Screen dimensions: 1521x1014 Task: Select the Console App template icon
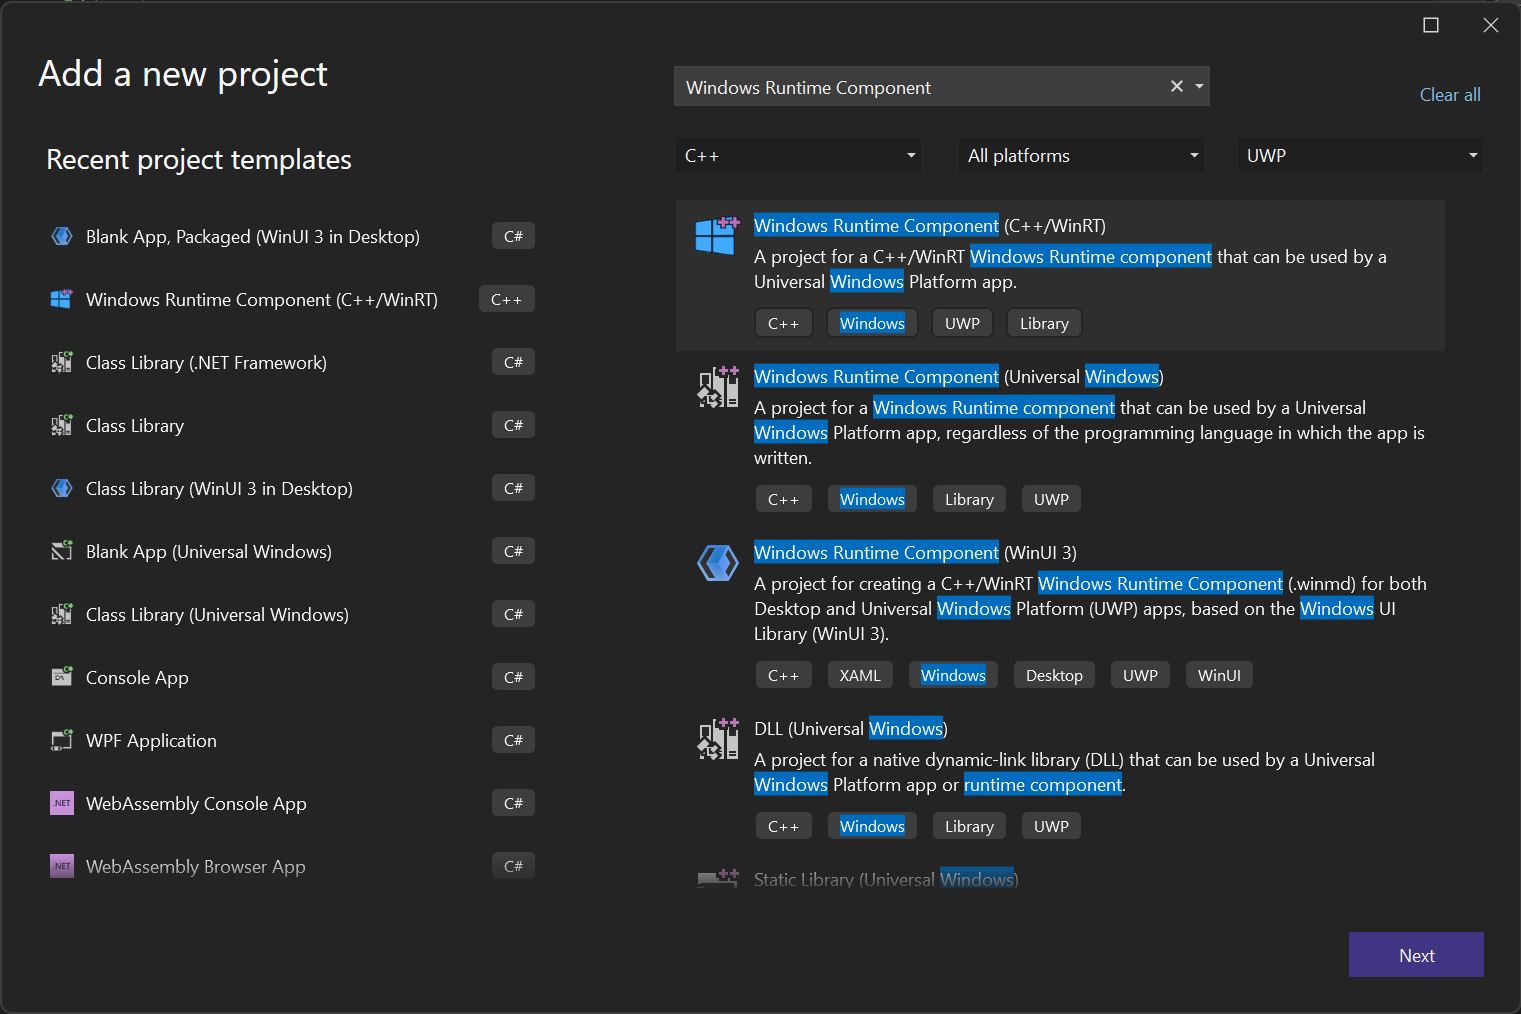pos(61,677)
